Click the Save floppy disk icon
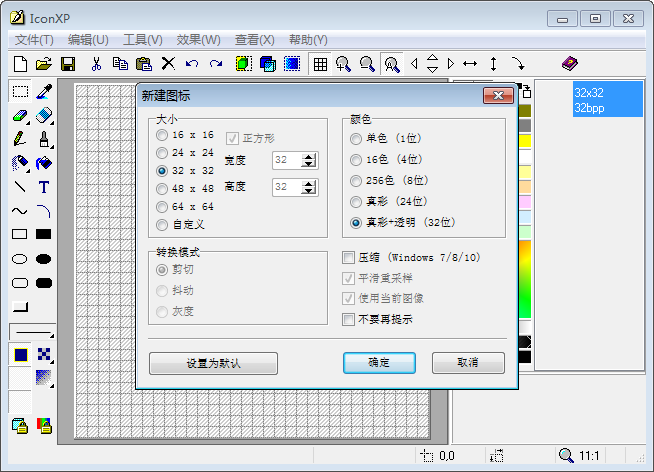The height and width of the screenshot is (472, 654). tap(68, 64)
